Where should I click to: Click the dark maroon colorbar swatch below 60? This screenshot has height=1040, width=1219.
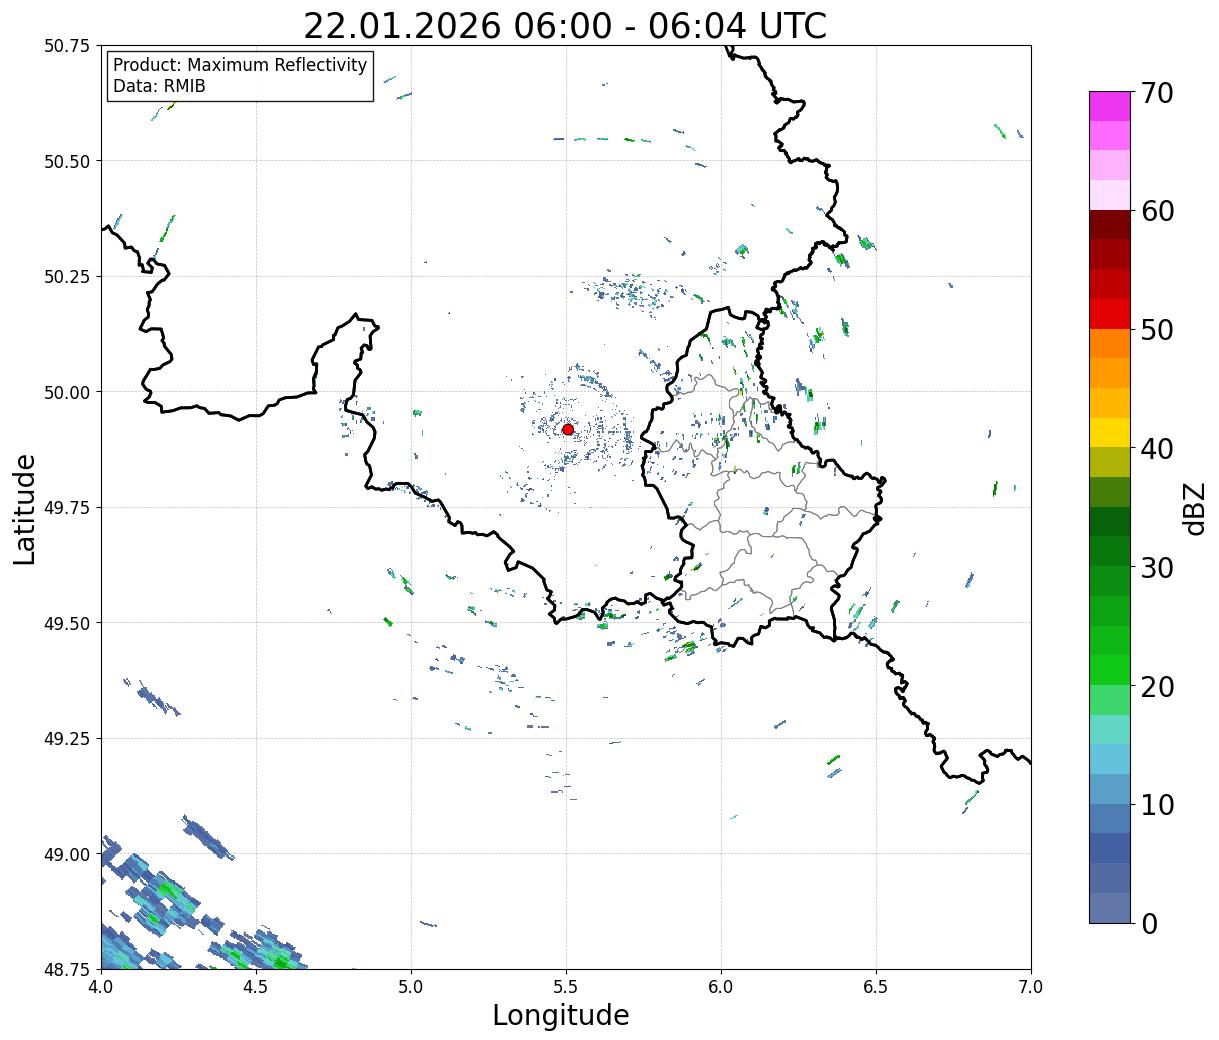1110,225
